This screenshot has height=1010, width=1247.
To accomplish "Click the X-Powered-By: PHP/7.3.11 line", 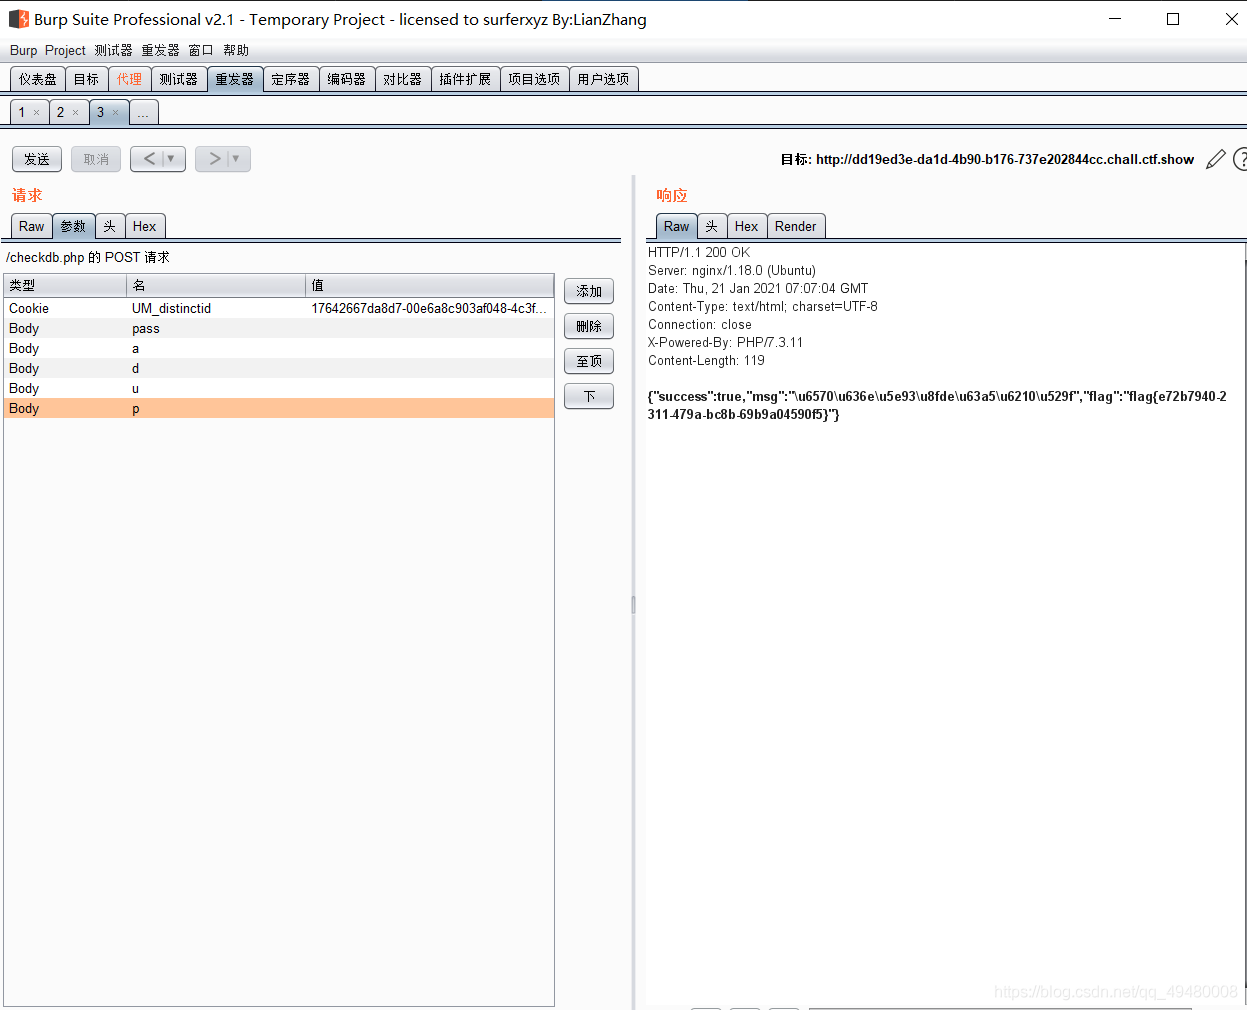I will (726, 342).
